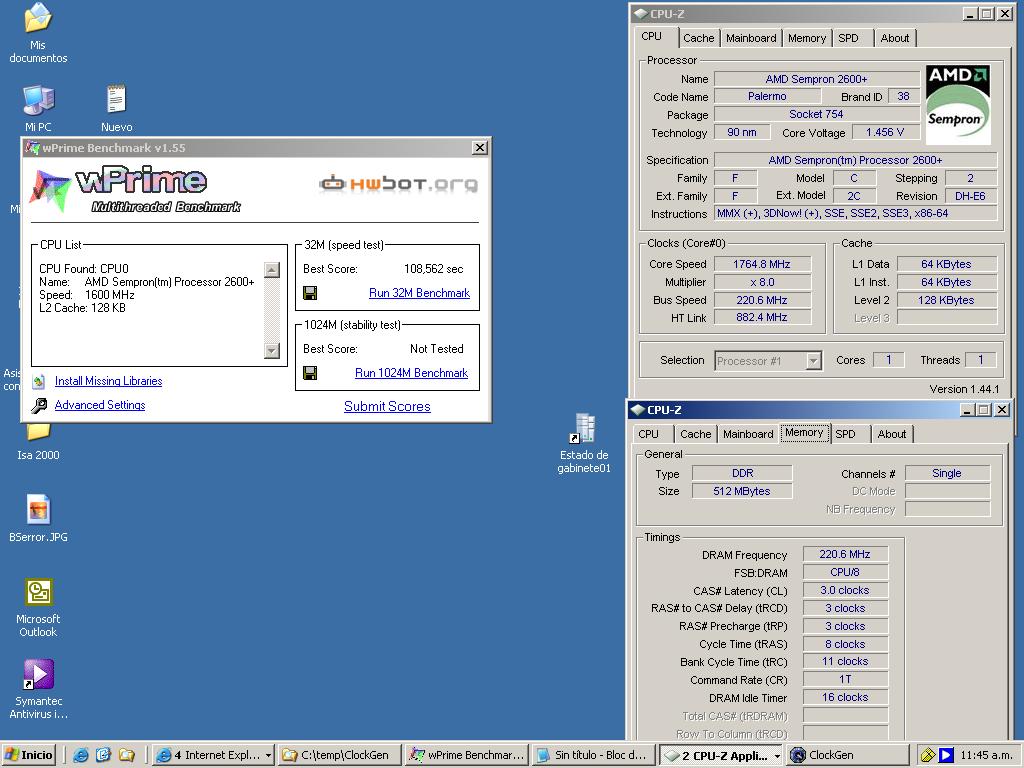Click the floppy save icon for 32M score
This screenshot has width=1024, height=768.
pos(310,293)
